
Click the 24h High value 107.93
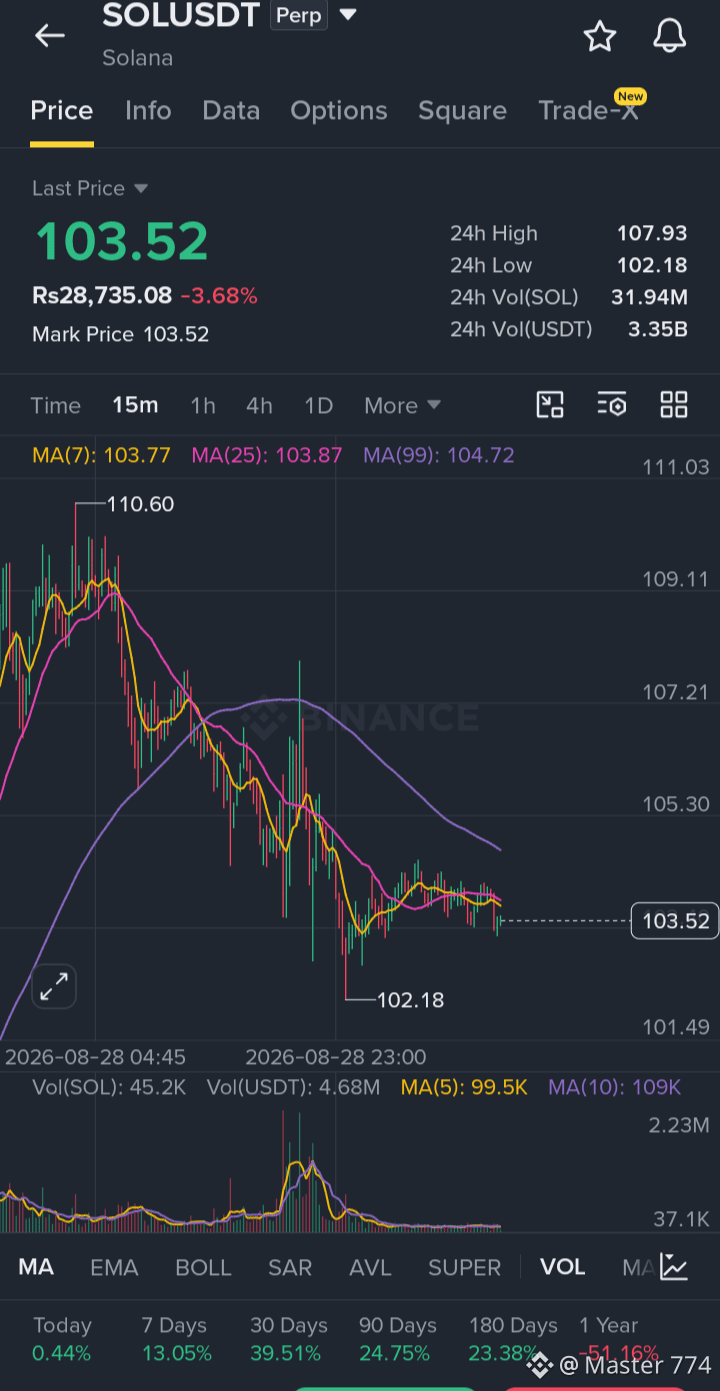[x=652, y=233]
